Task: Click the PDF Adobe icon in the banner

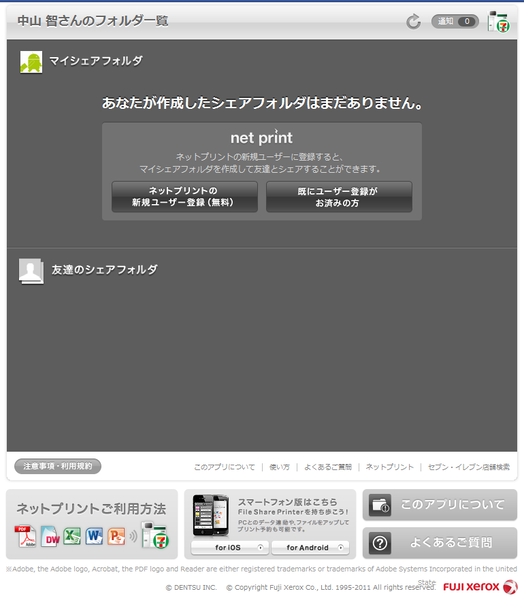Action: (25, 536)
